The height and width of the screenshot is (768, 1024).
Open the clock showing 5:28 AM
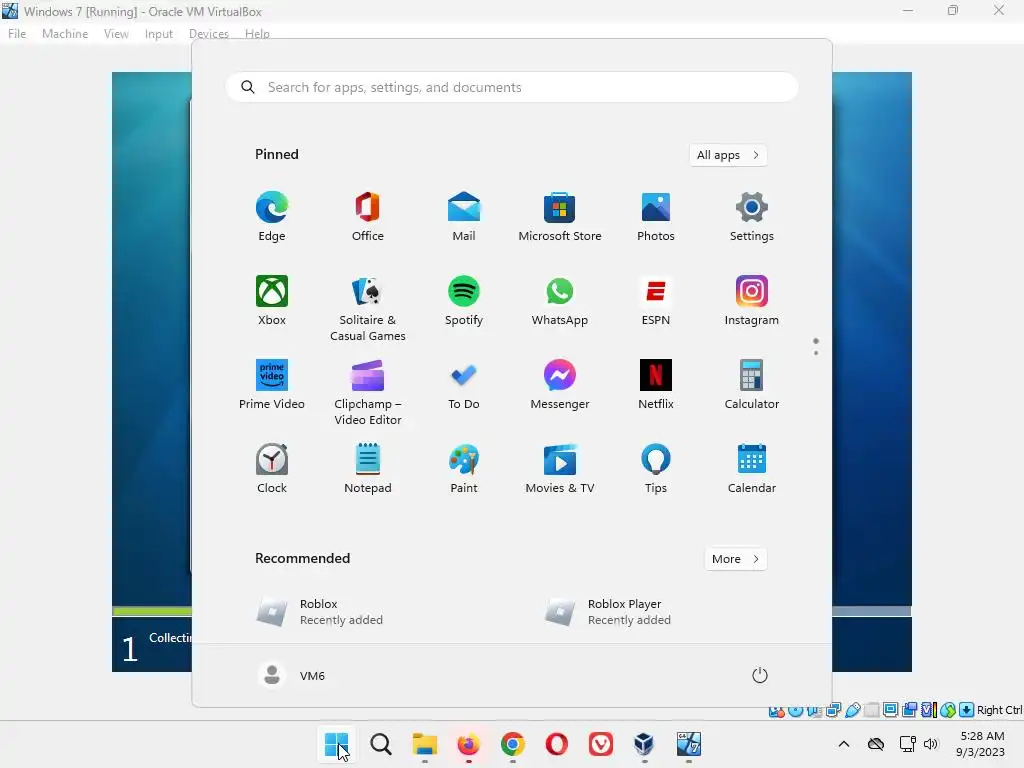(981, 744)
